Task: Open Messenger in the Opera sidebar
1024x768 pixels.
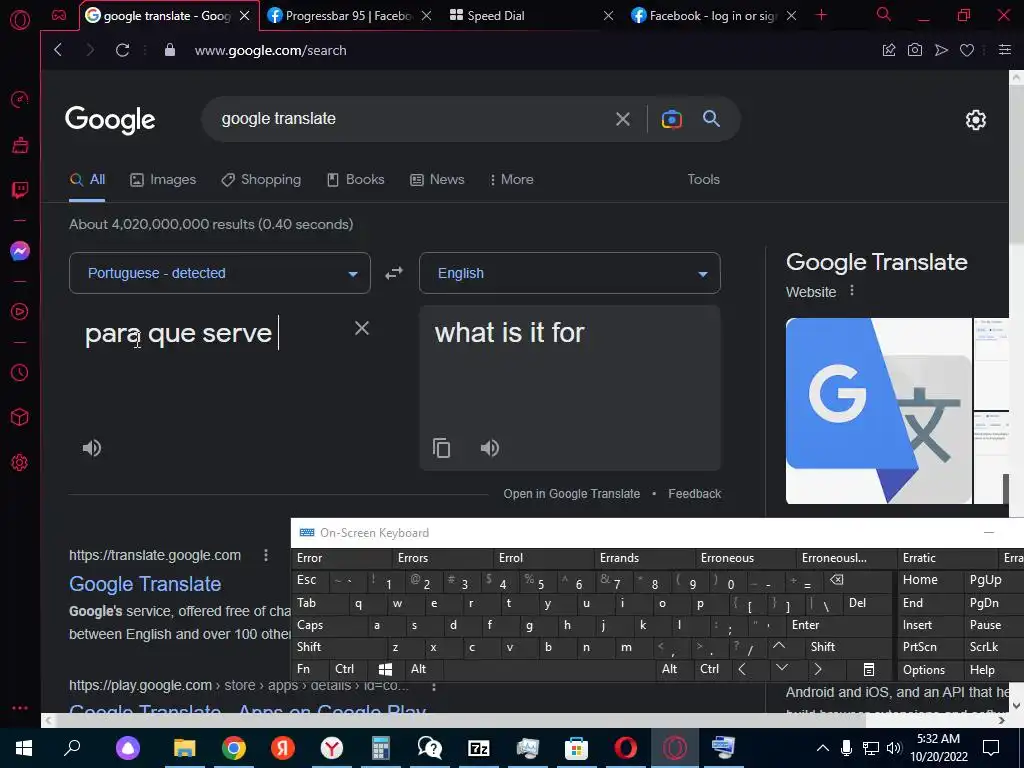Action: [x=20, y=251]
